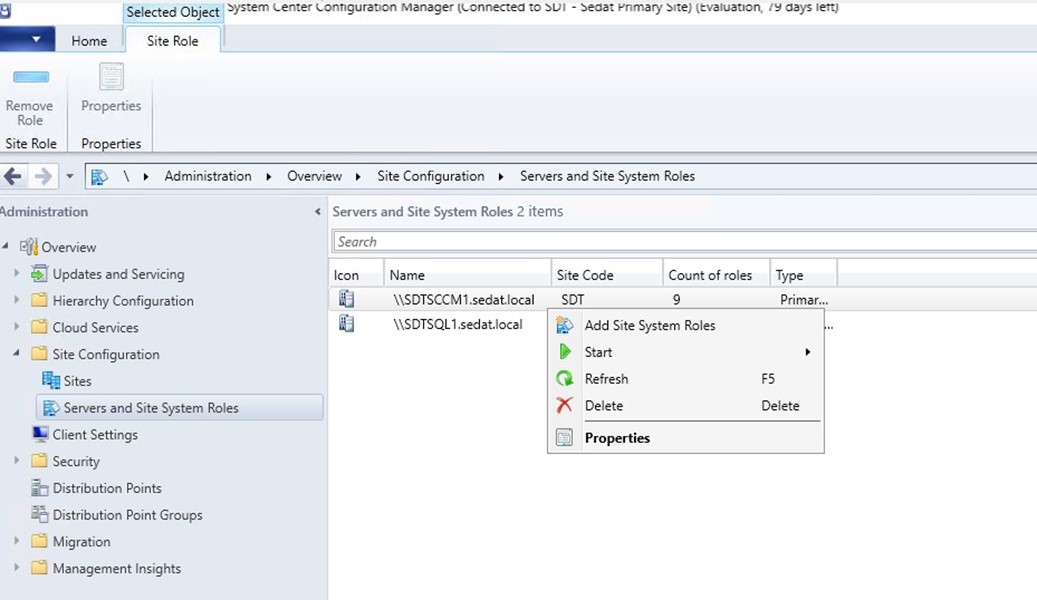Click the Selected Object contextual tab label
Viewport: 1037px width, 600px height.
(x=173, y=12)
